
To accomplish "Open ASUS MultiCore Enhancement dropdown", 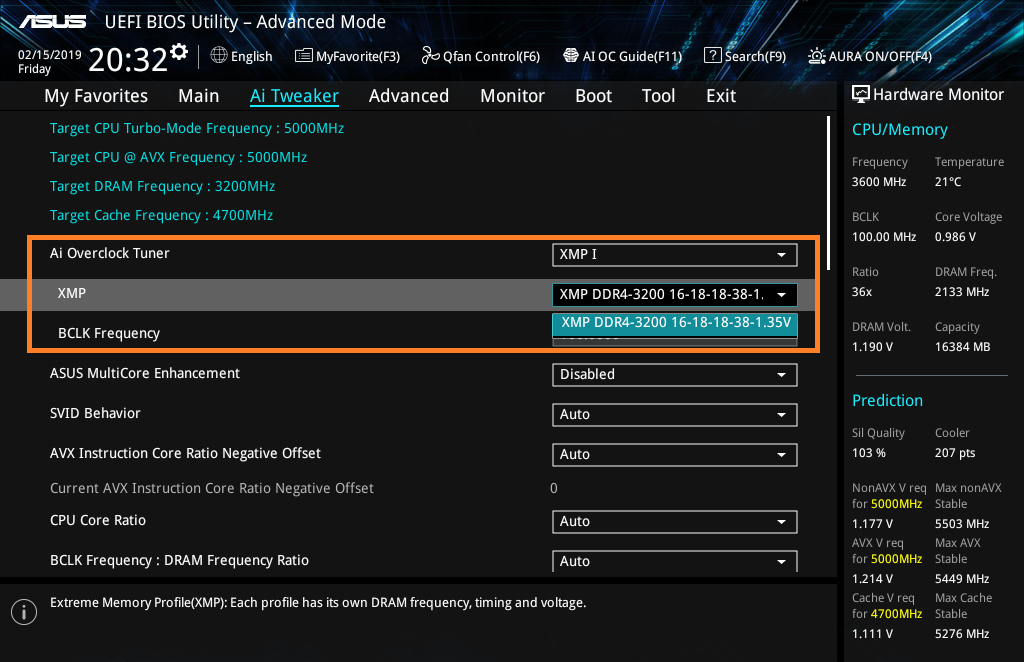I will coord(675,375).
